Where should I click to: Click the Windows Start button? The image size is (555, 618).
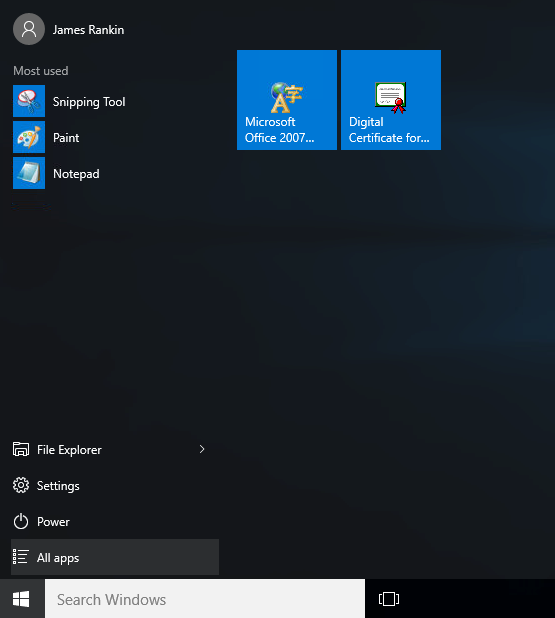pos(21,599)
